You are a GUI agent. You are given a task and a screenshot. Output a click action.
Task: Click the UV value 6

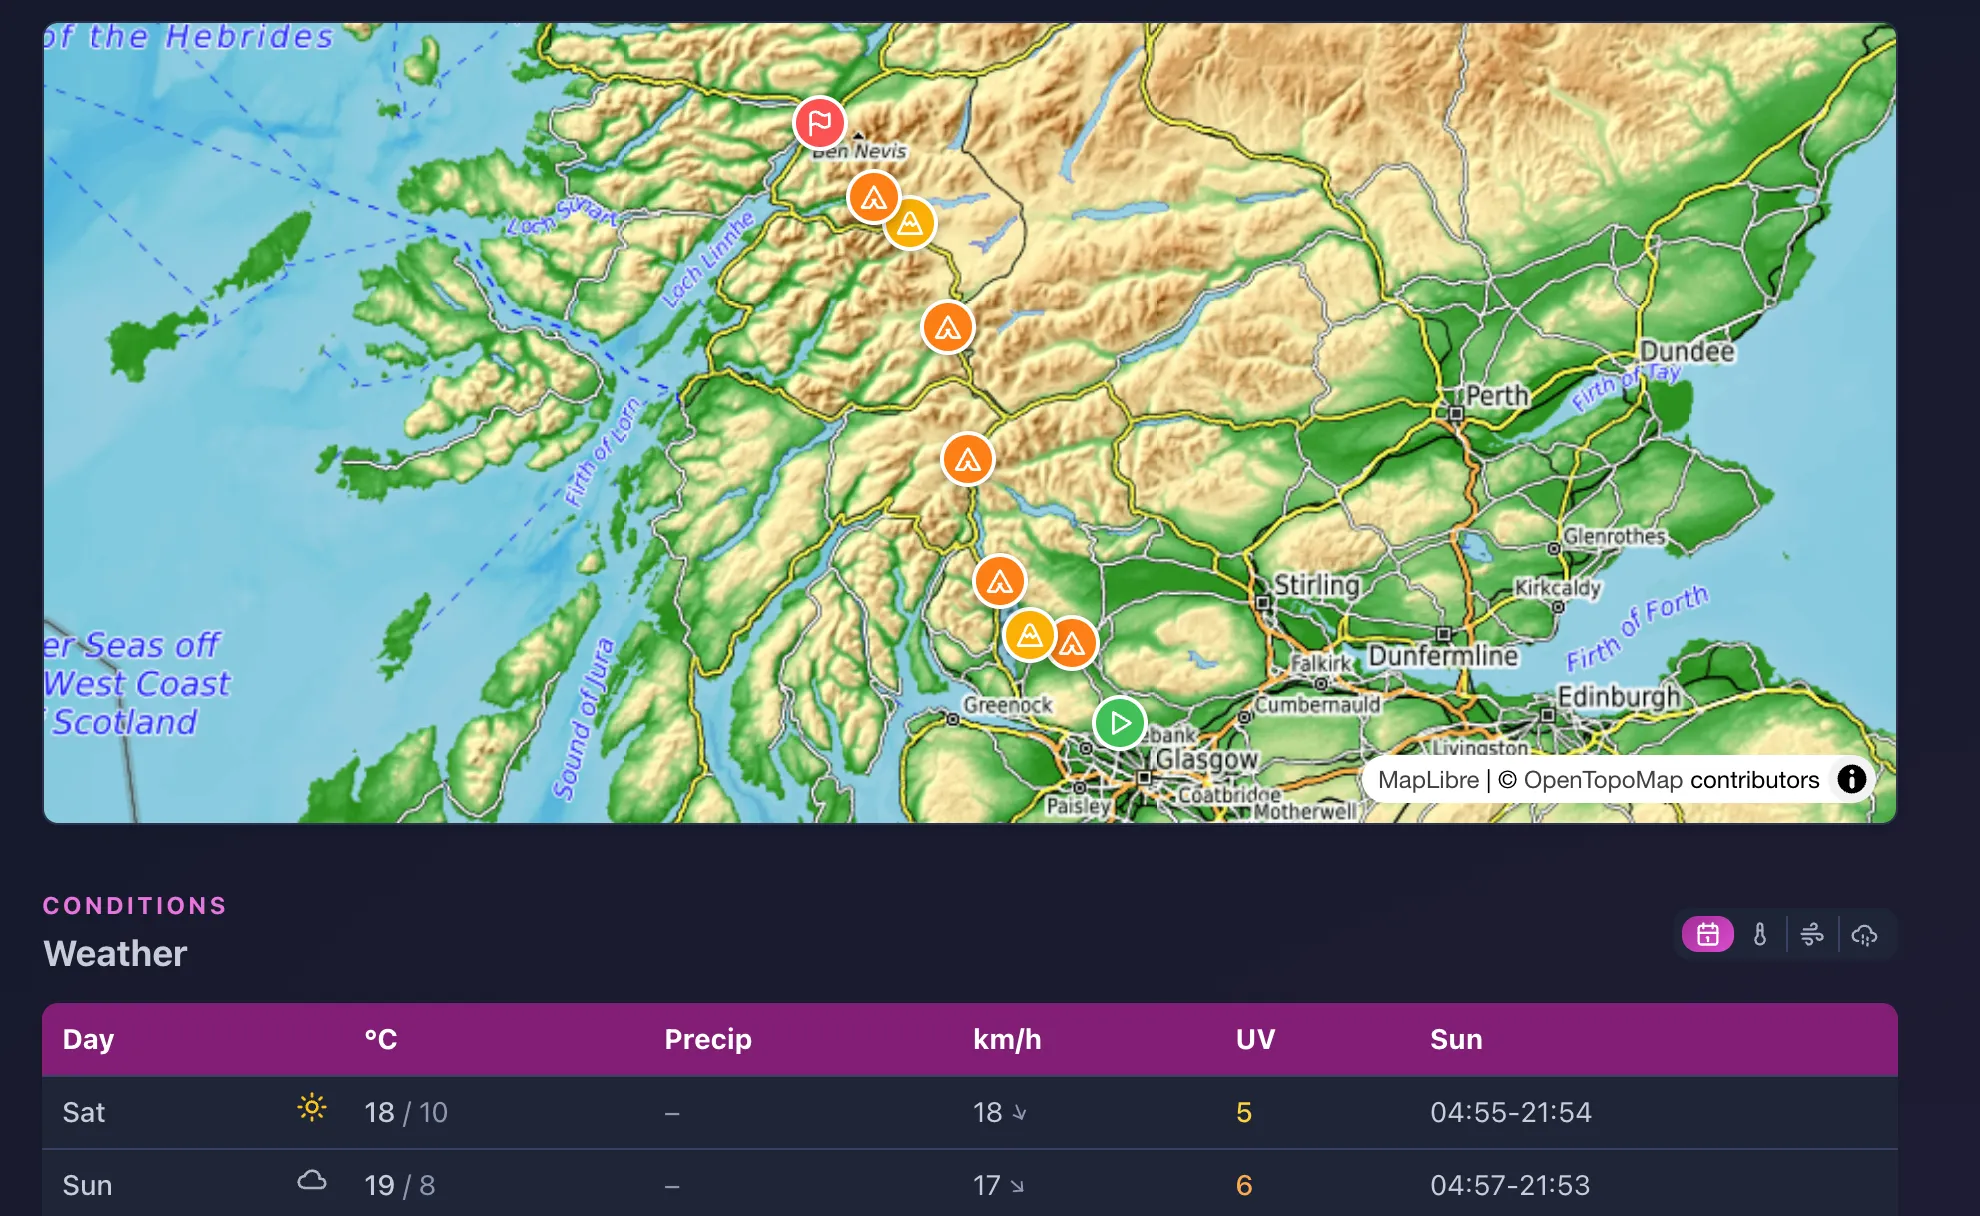point(1244,1185)
